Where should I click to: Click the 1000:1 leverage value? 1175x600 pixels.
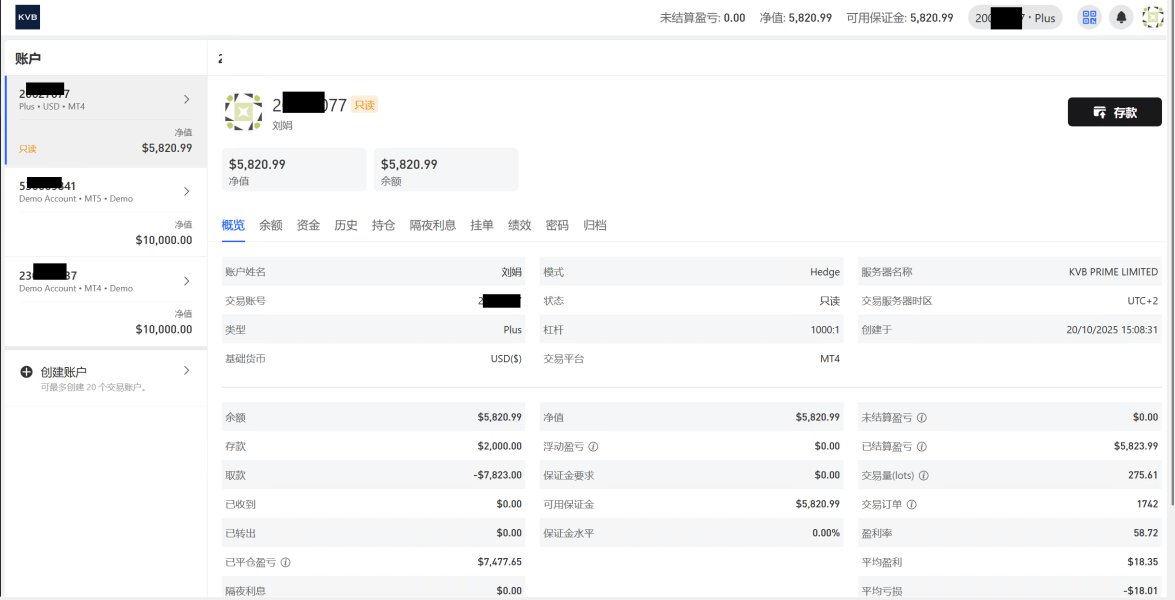tap(826, 330)
